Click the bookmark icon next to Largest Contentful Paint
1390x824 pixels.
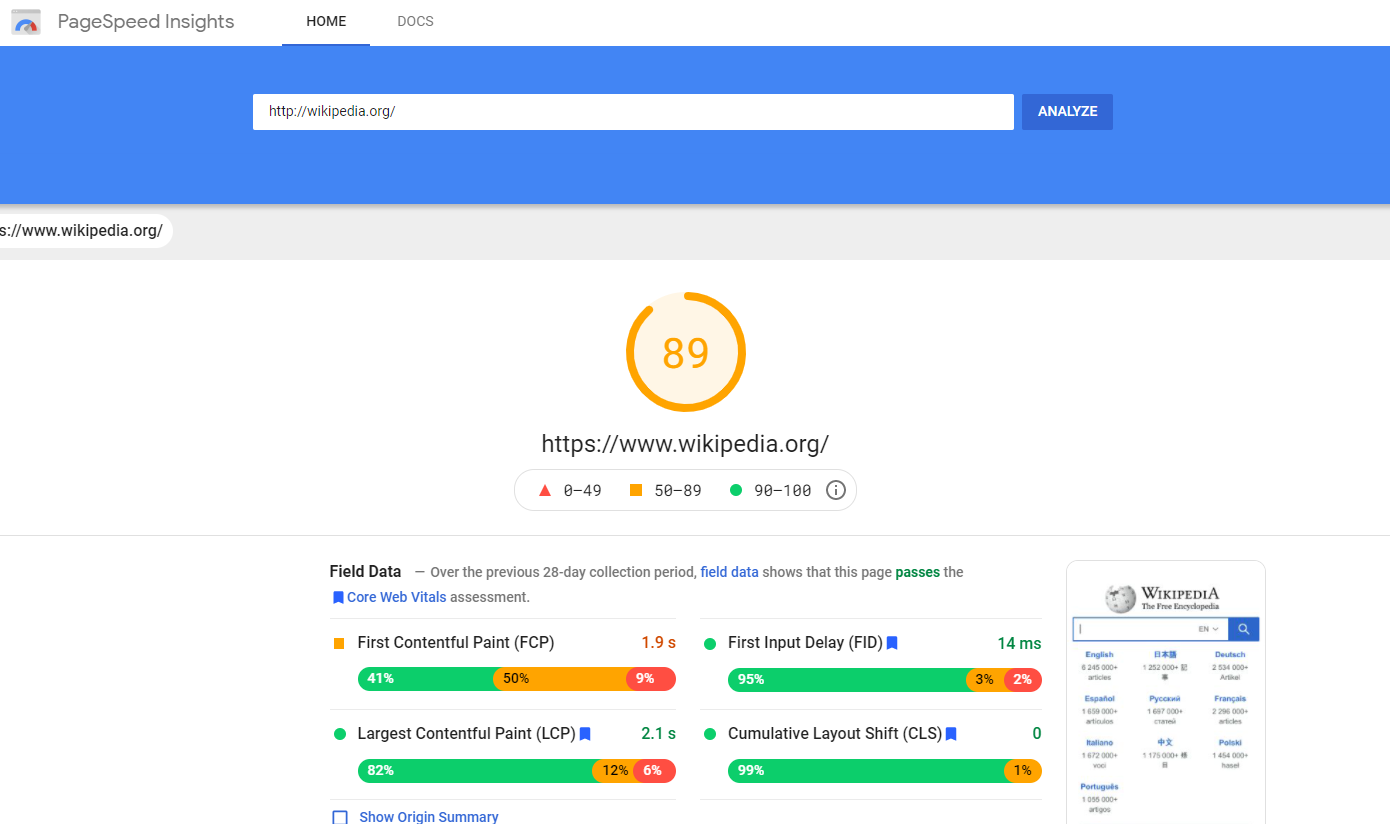pos(585,734)
